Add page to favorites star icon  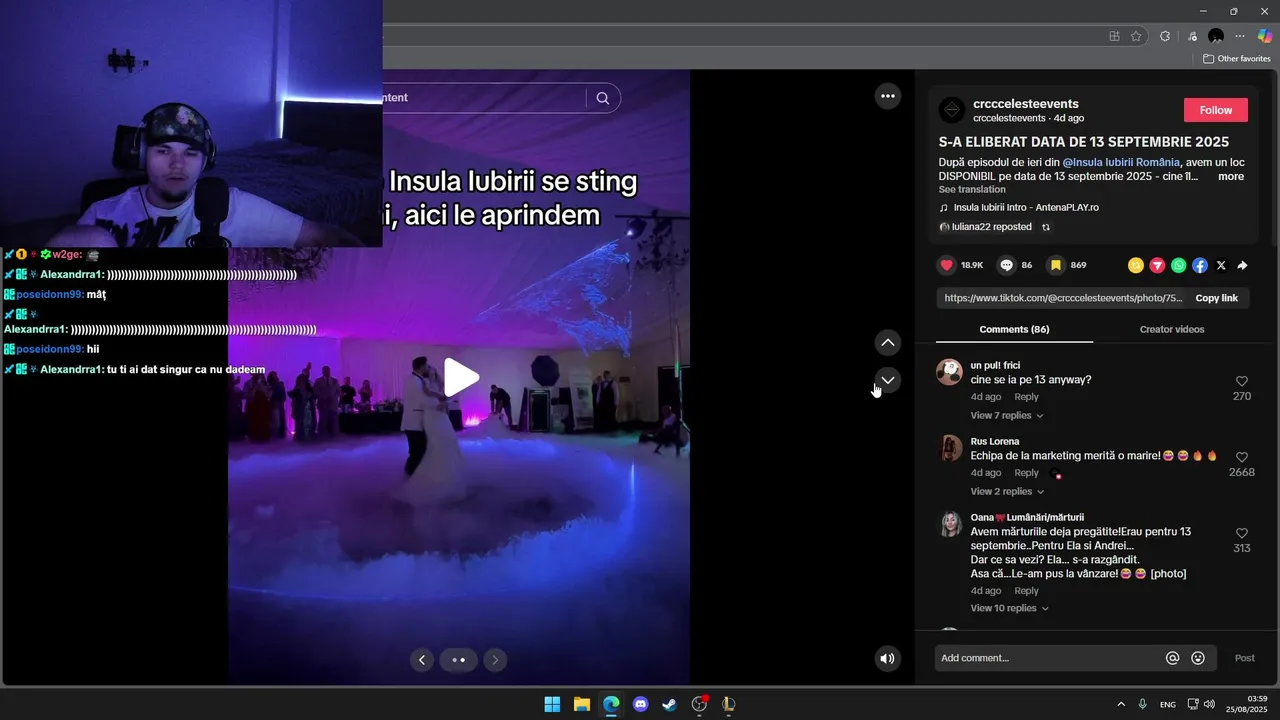pyautogui.click(x=1136, y=36)
